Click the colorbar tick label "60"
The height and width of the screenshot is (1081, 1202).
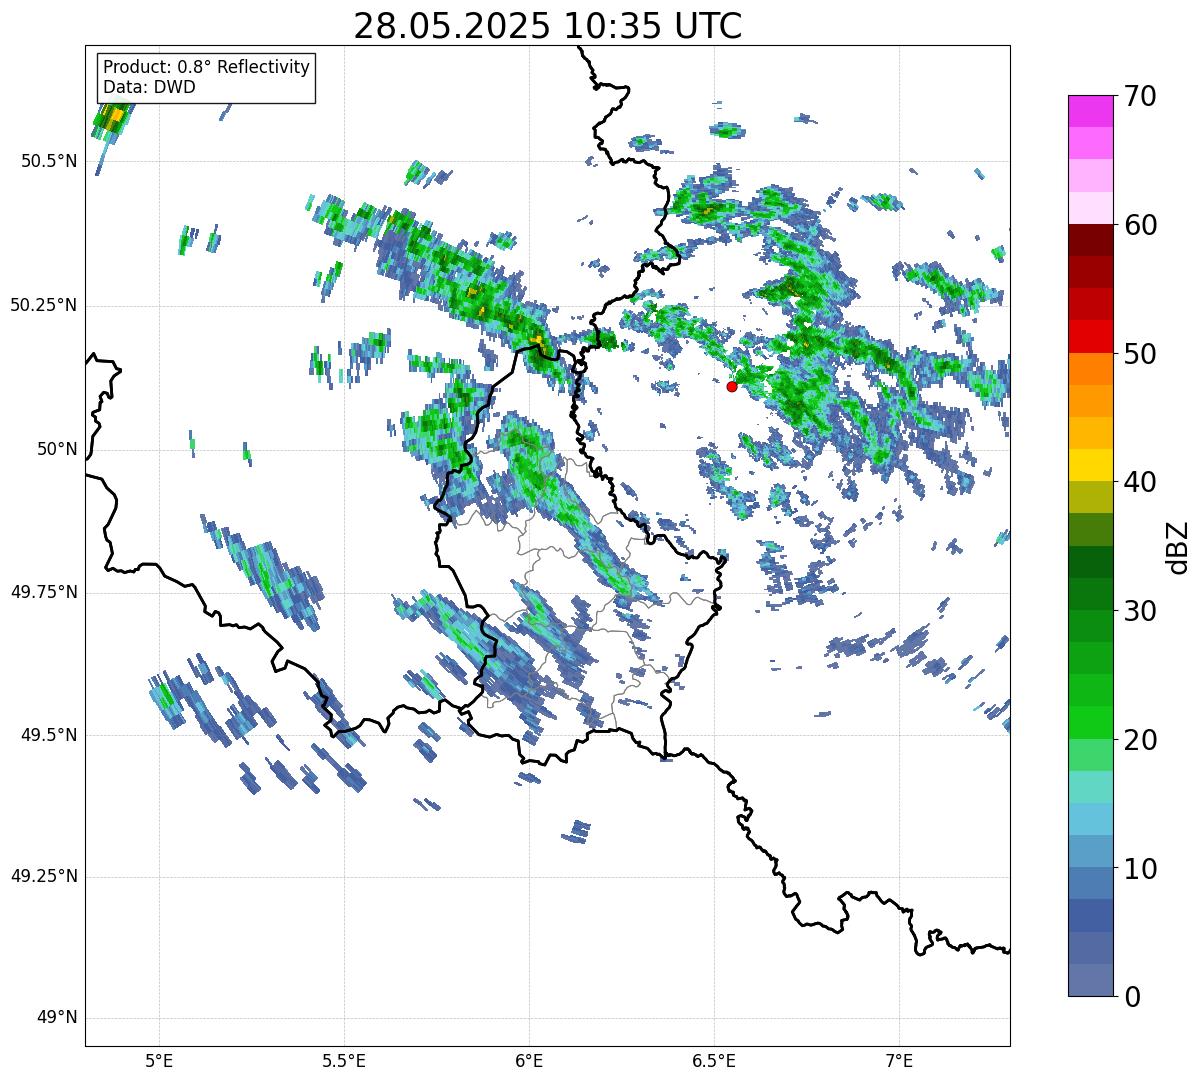1139,225
